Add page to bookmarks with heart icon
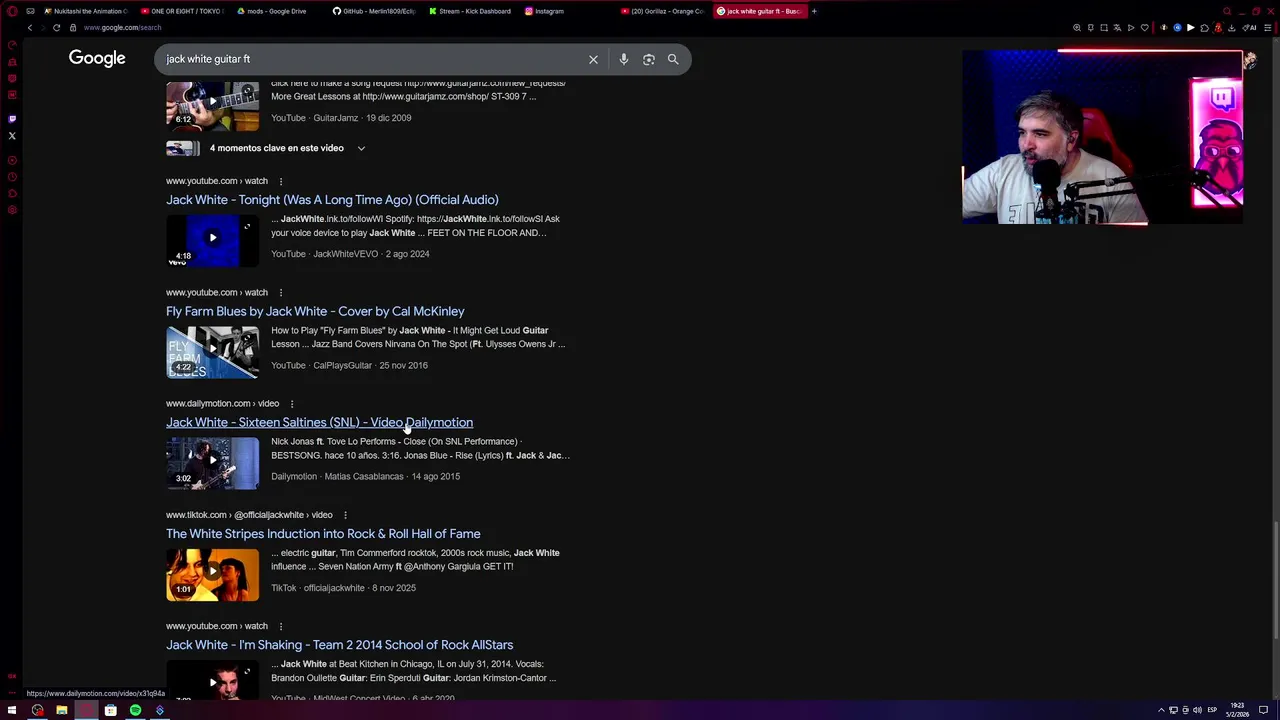1280x720 pixels. point(1145,28)
